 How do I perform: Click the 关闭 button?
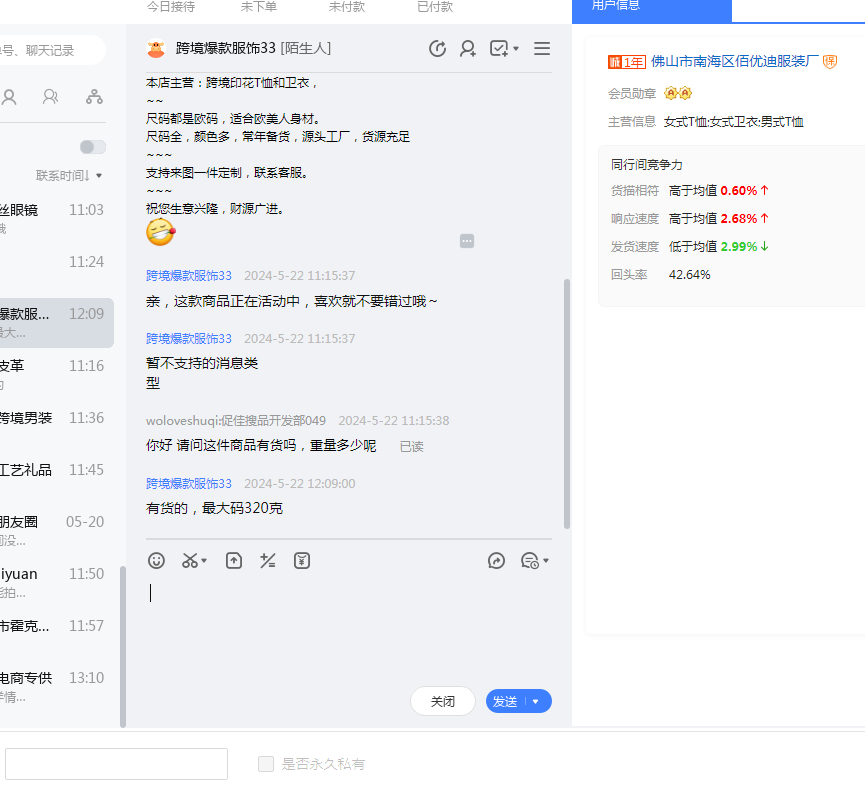click(x=443, y=702)
